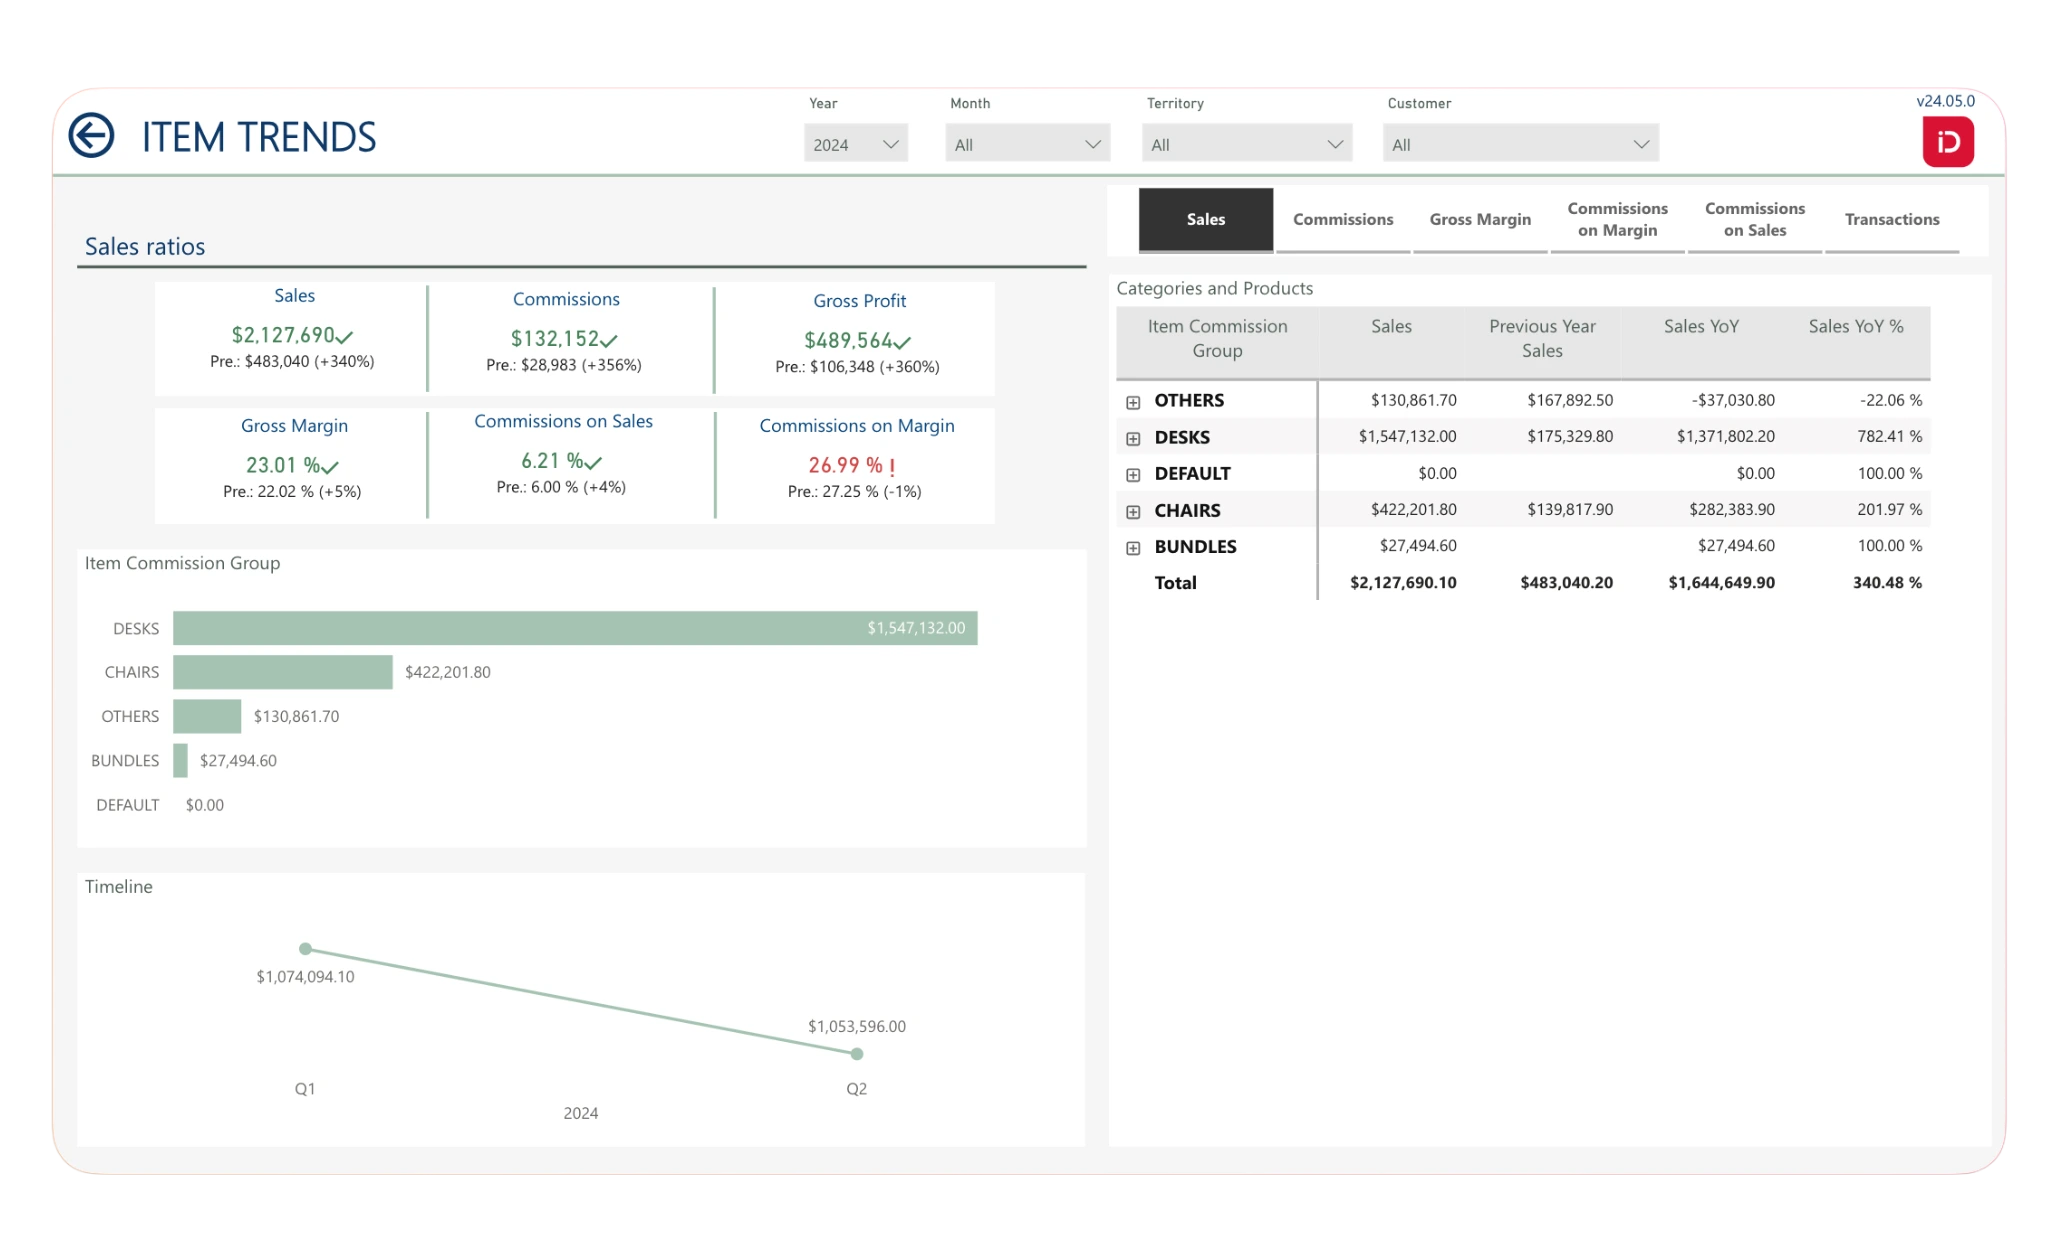The image size is (2048, 1256).
Task: Expand the OTHERS category row
Action: pos(1133,402)
